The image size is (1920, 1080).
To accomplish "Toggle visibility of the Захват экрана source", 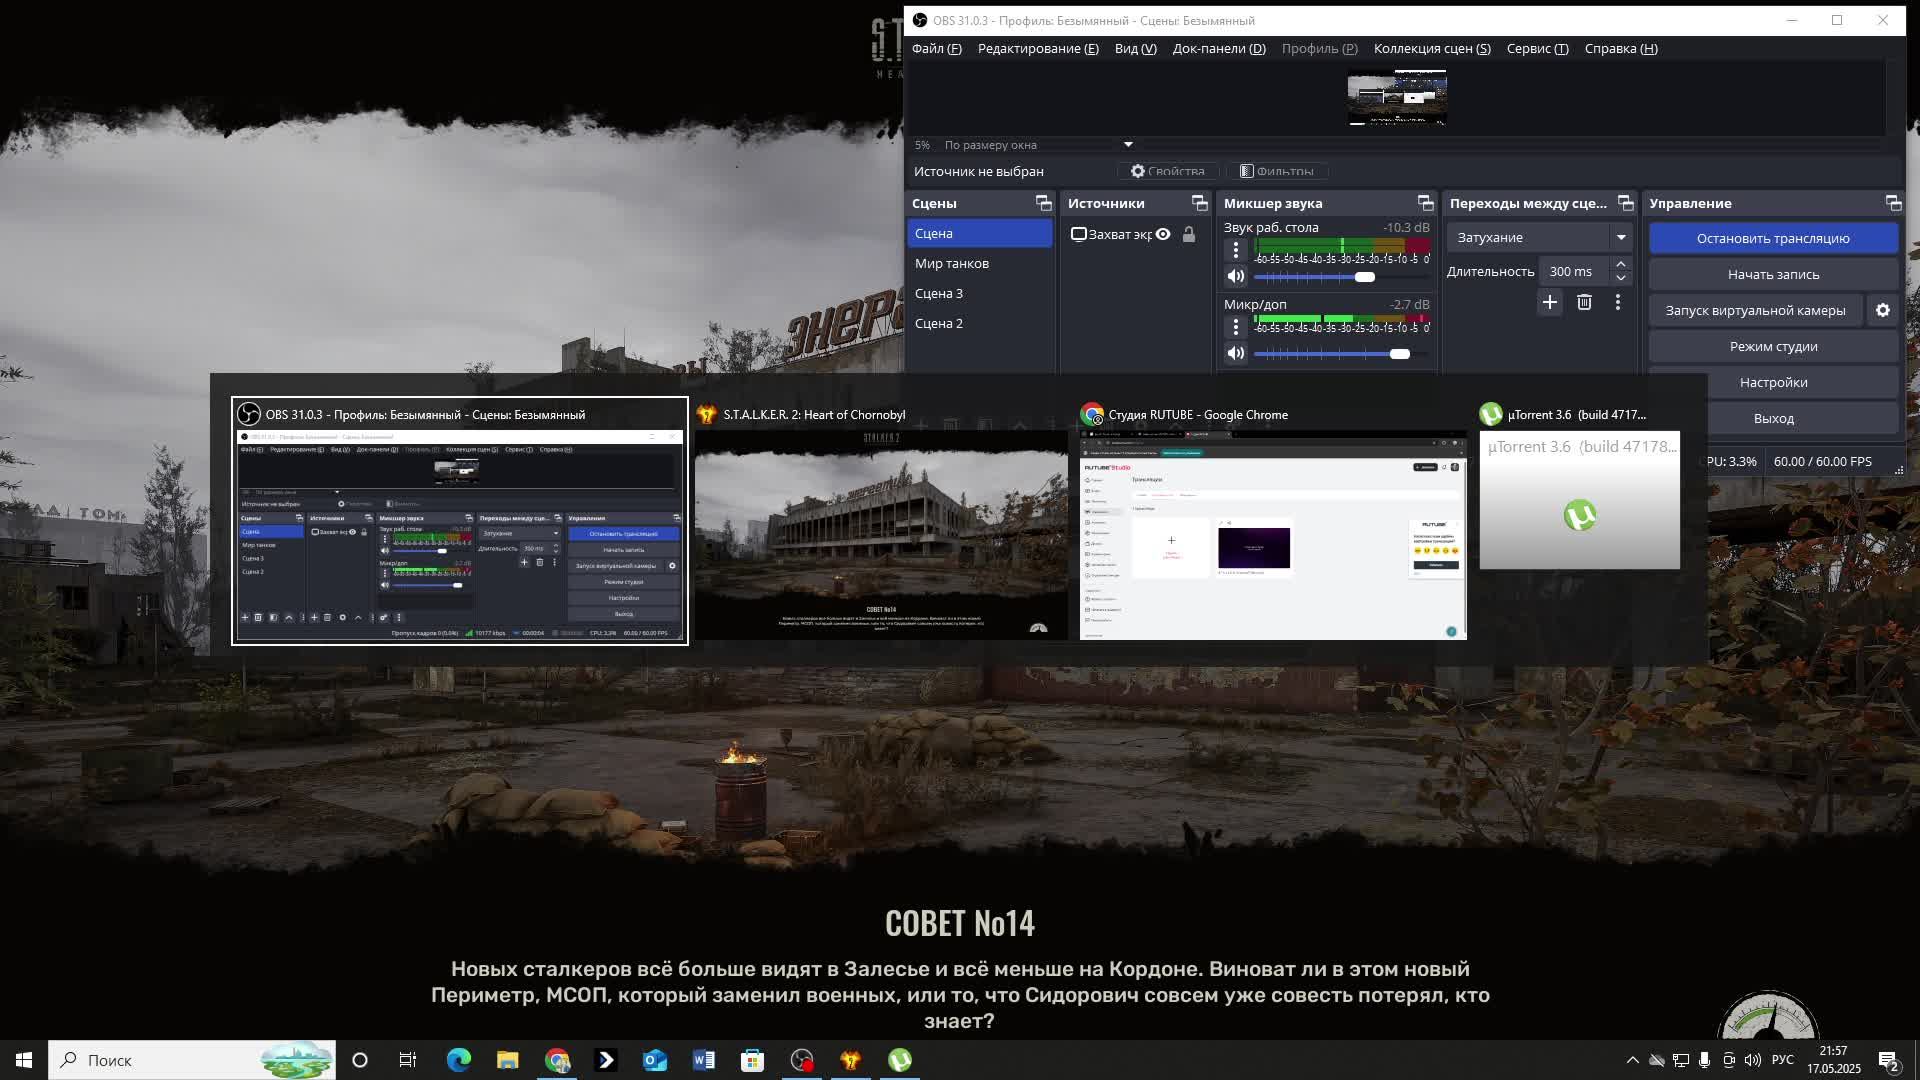I will coord(1163,234).
